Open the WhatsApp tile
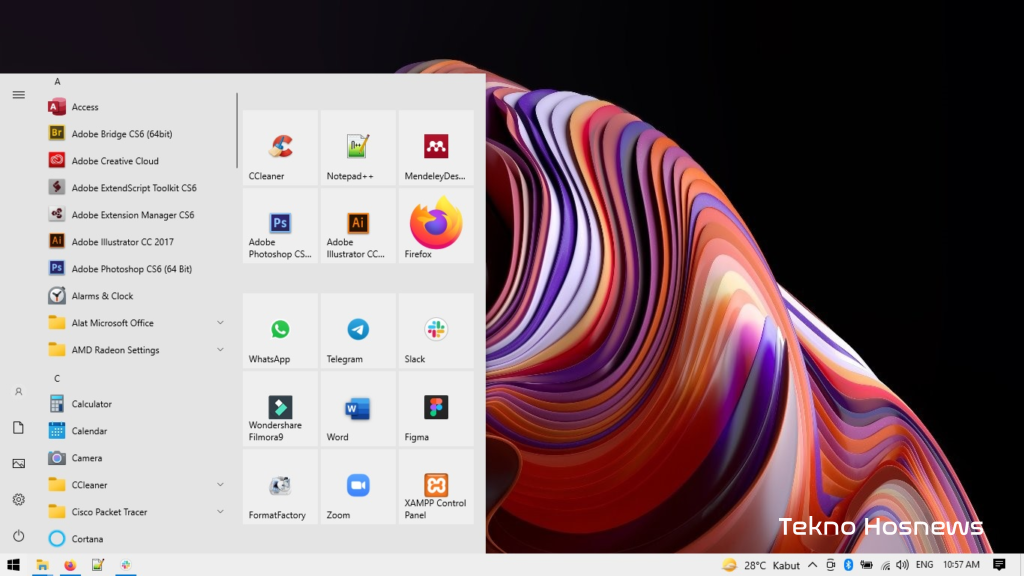The image size is (1024, 576). [x=280, y=331]
